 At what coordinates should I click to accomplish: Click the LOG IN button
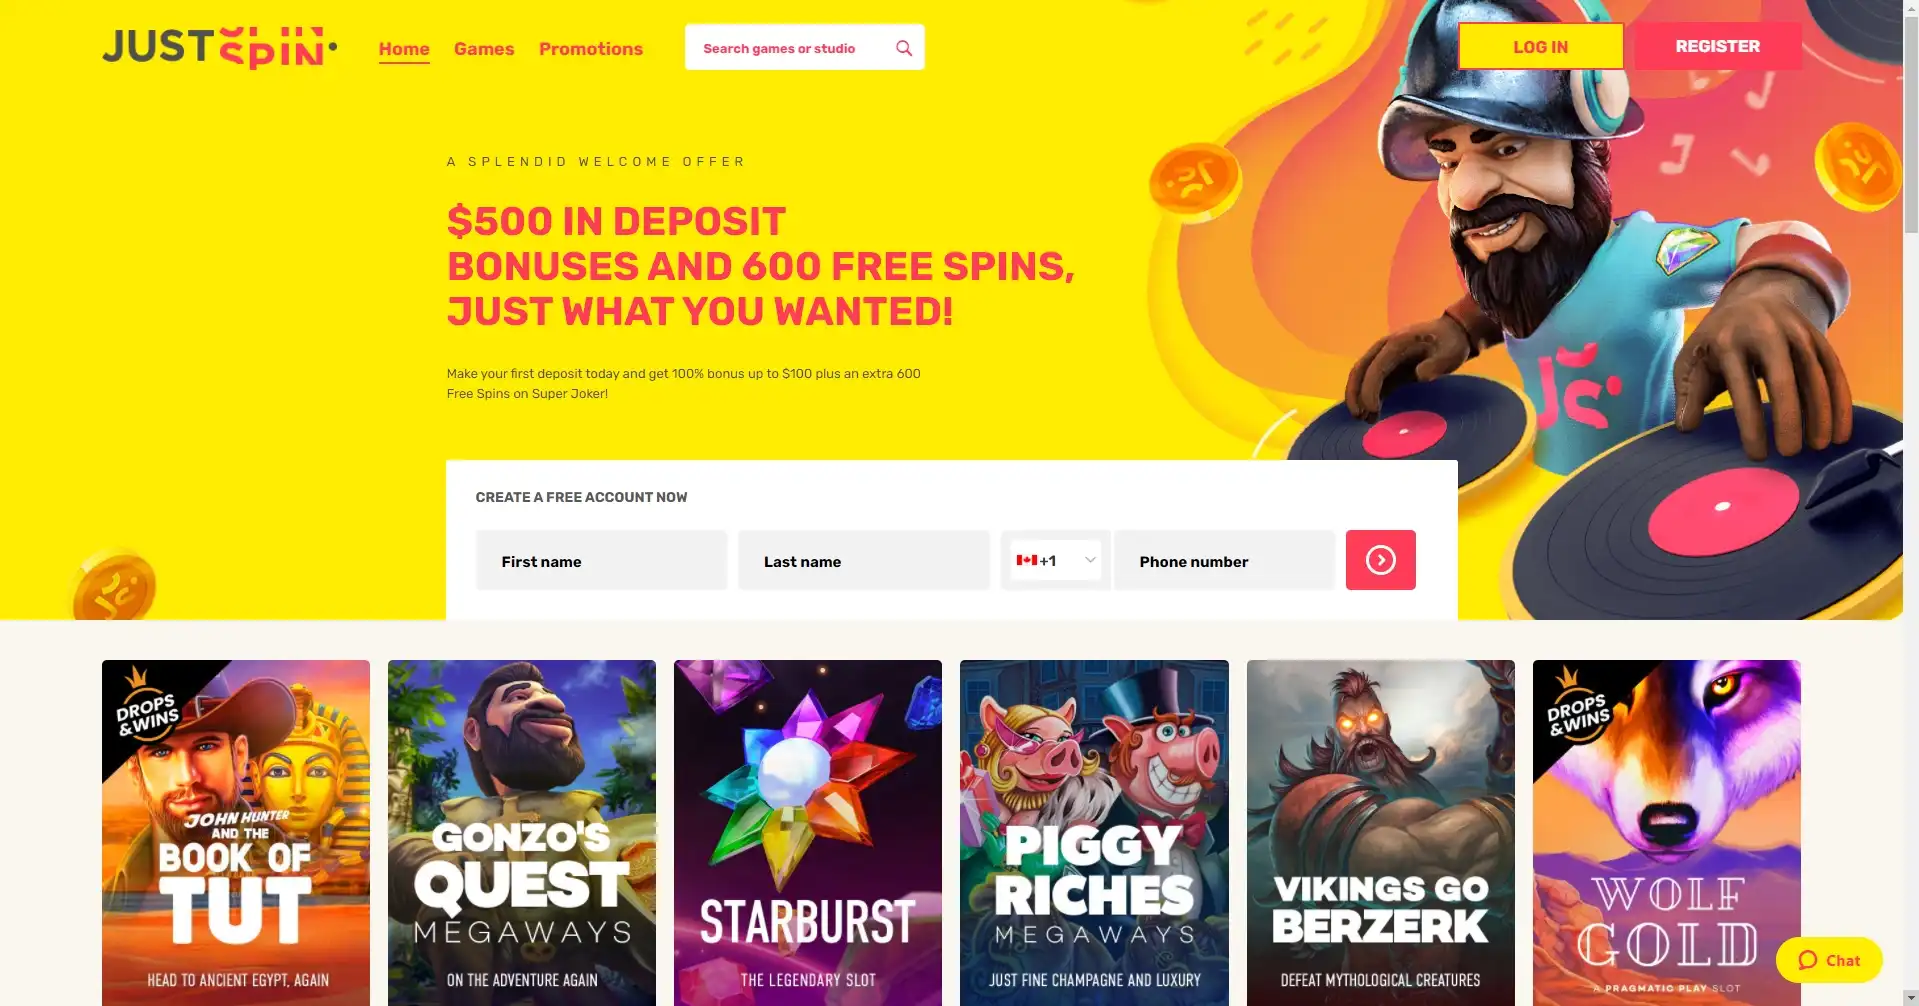[1540, 47]
